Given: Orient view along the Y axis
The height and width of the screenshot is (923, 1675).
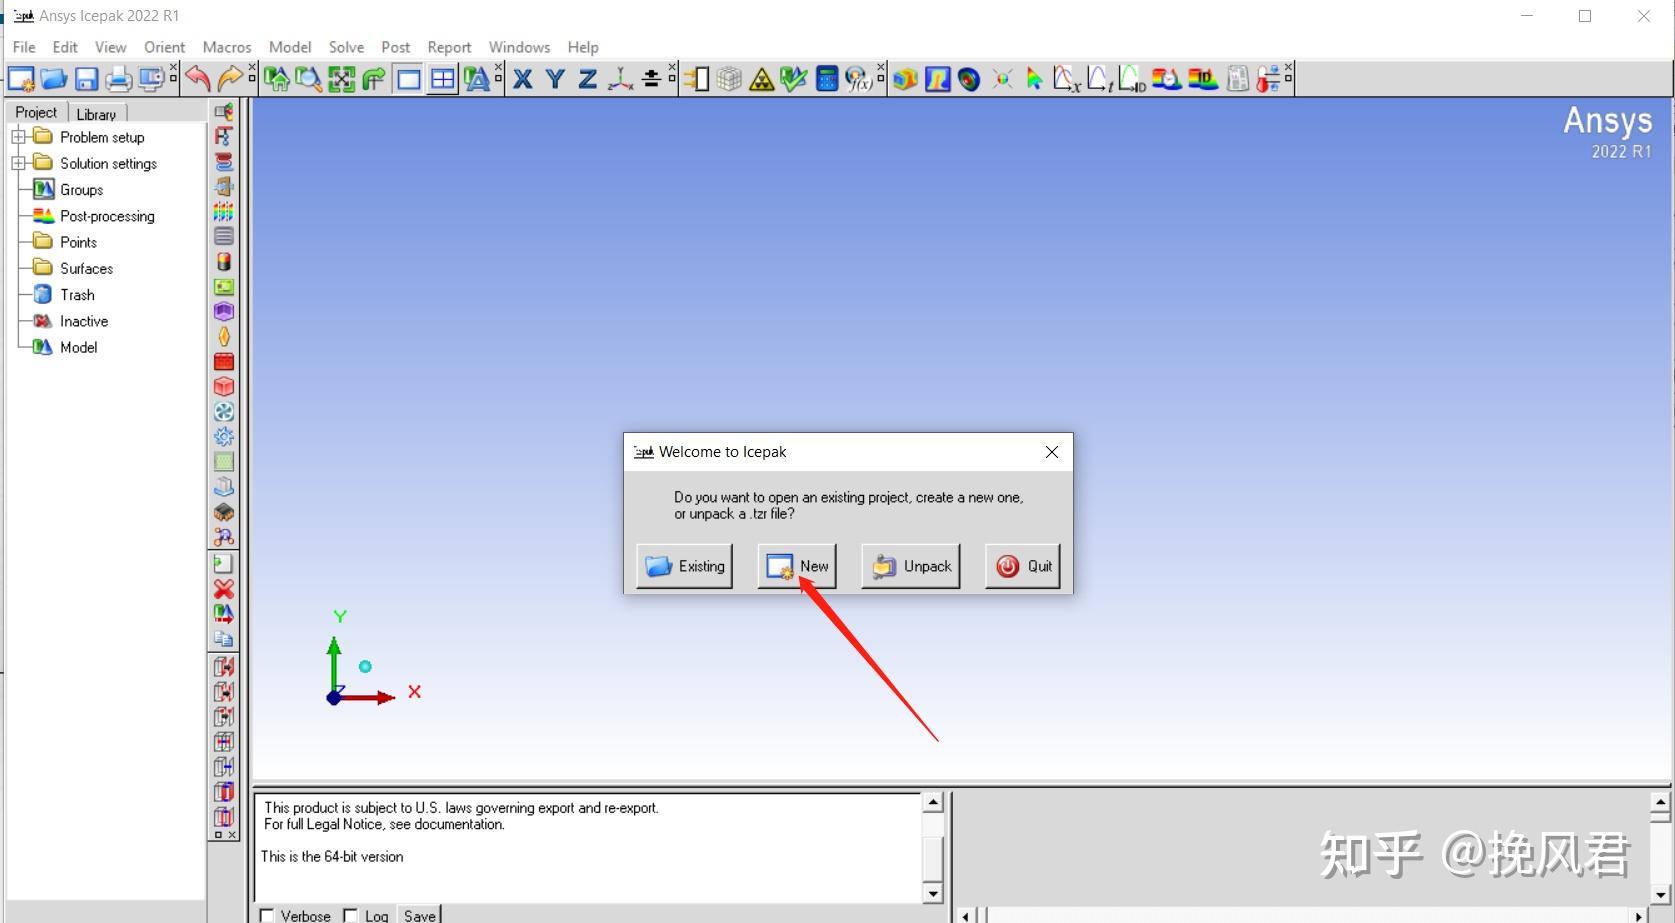Looking at the screenshot, I should [556, 79].
